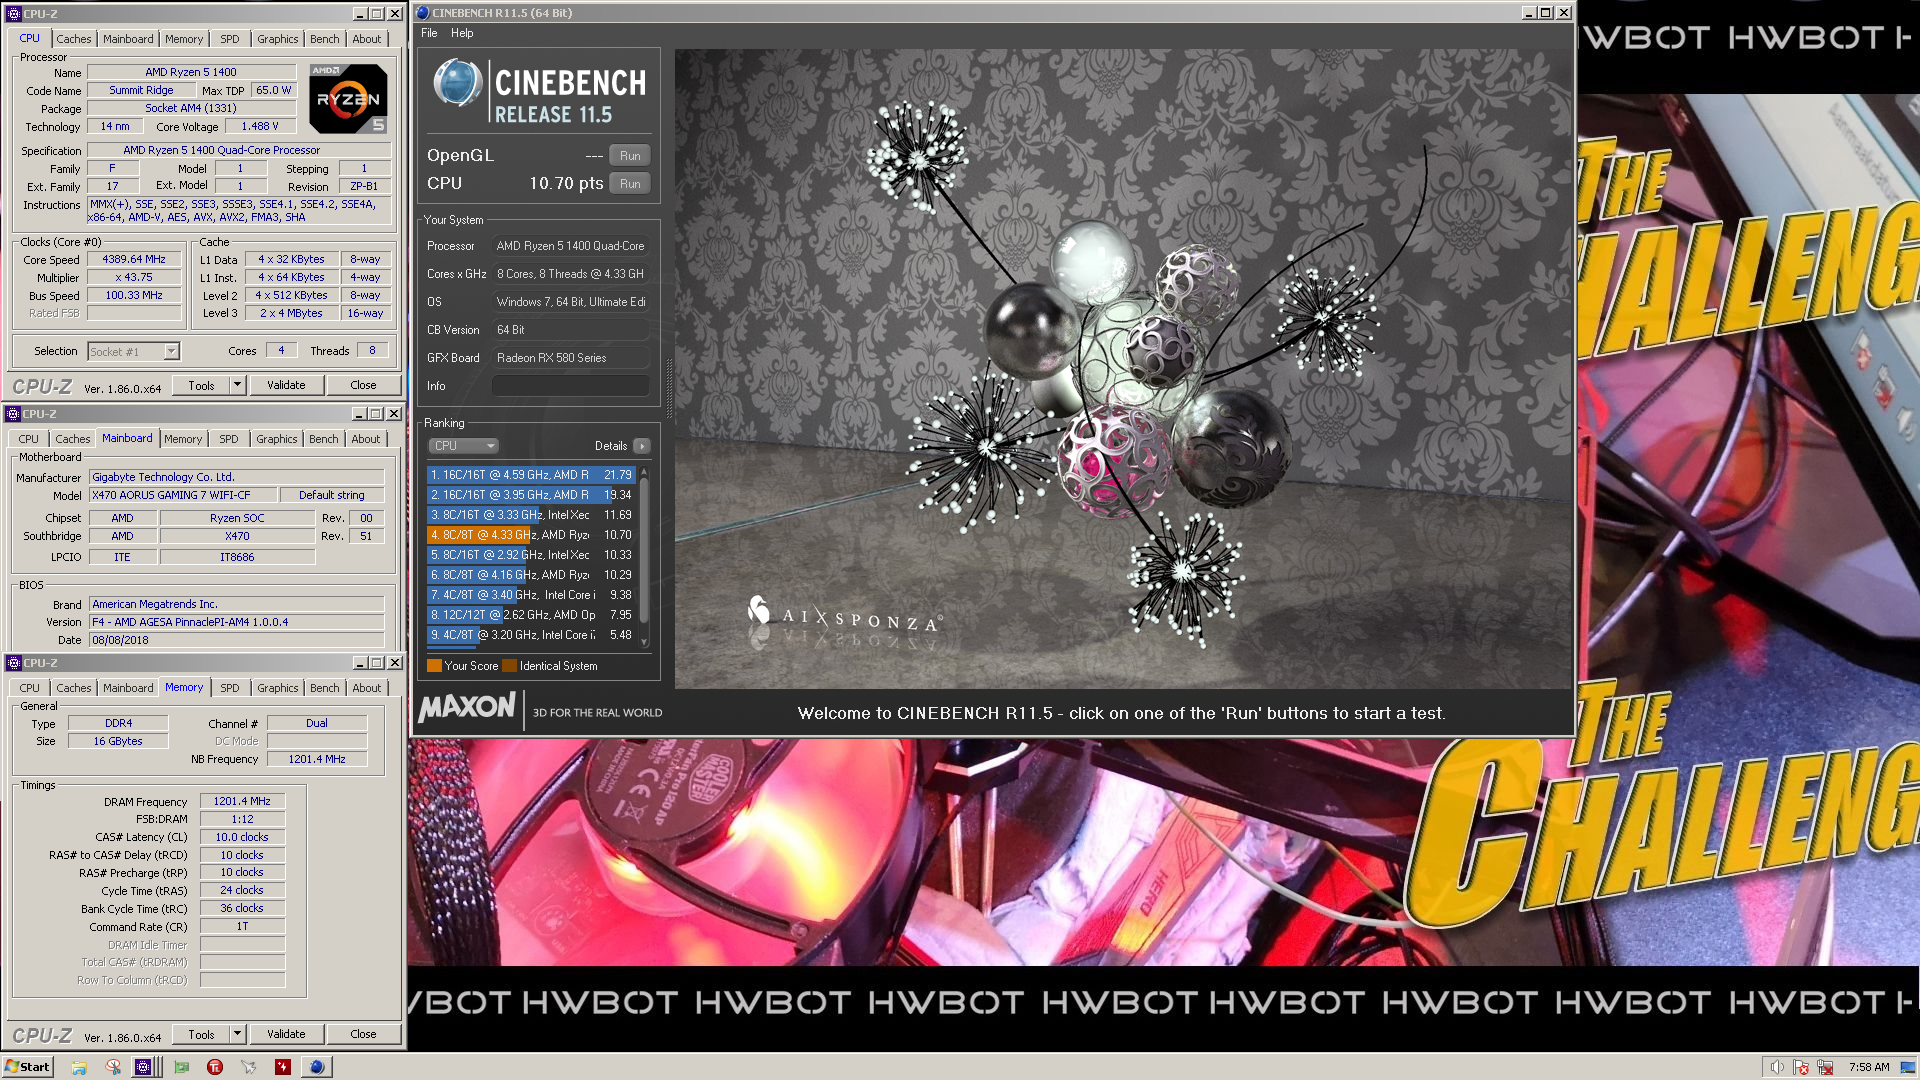Click into the Info field in Your System
Viewport: 1920px width, 1080px height.
click(x=571, y=386)
